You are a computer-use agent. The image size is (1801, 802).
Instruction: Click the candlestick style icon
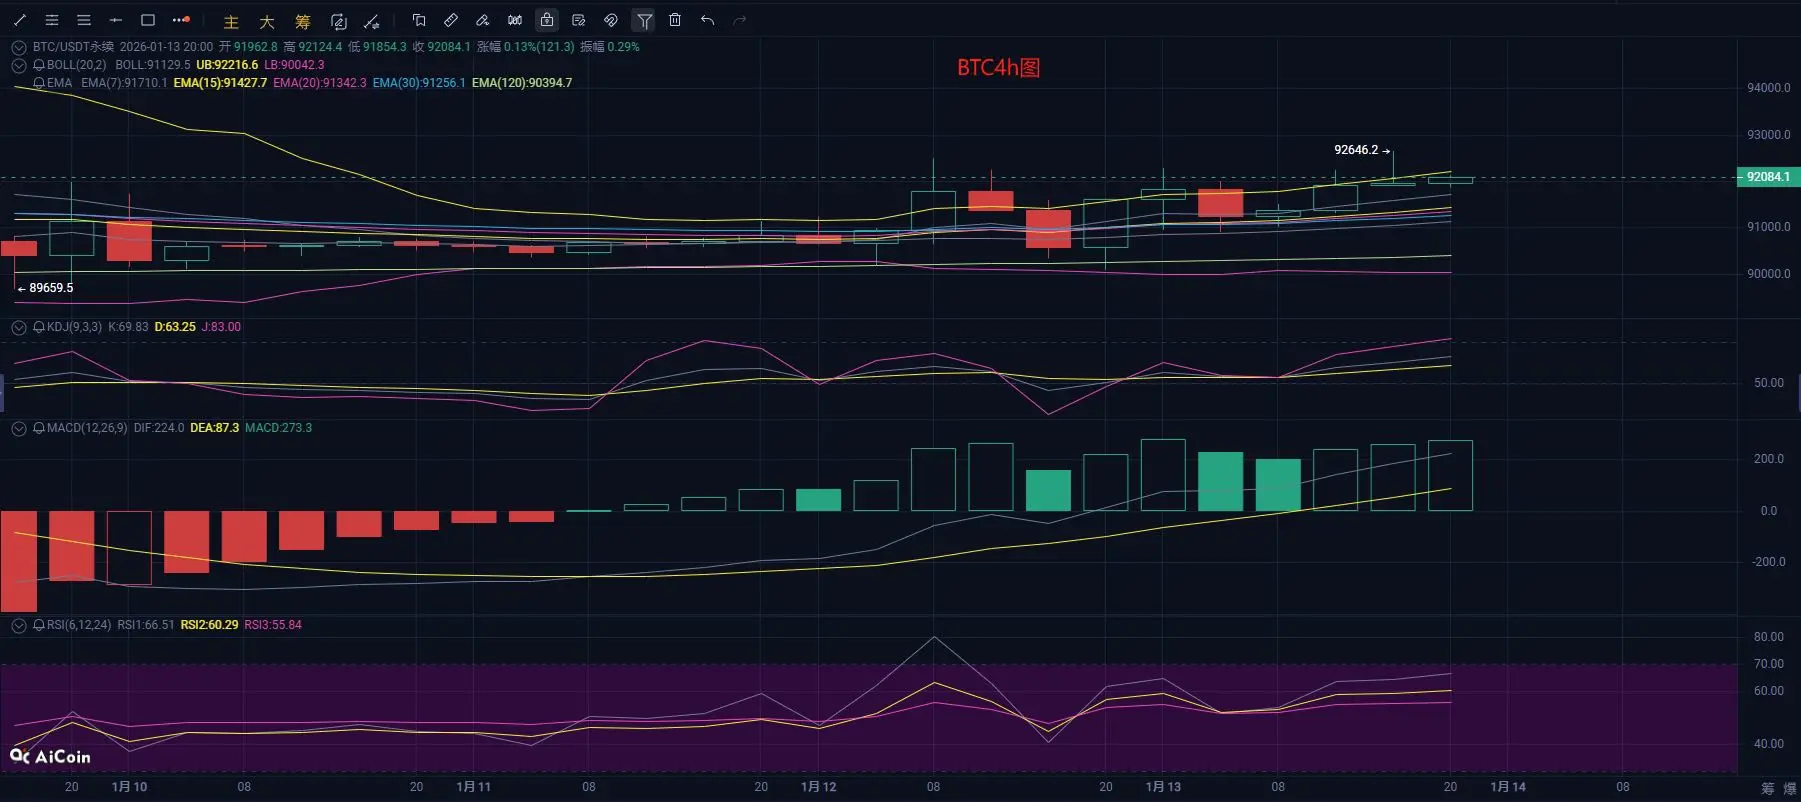coord(515,20)
